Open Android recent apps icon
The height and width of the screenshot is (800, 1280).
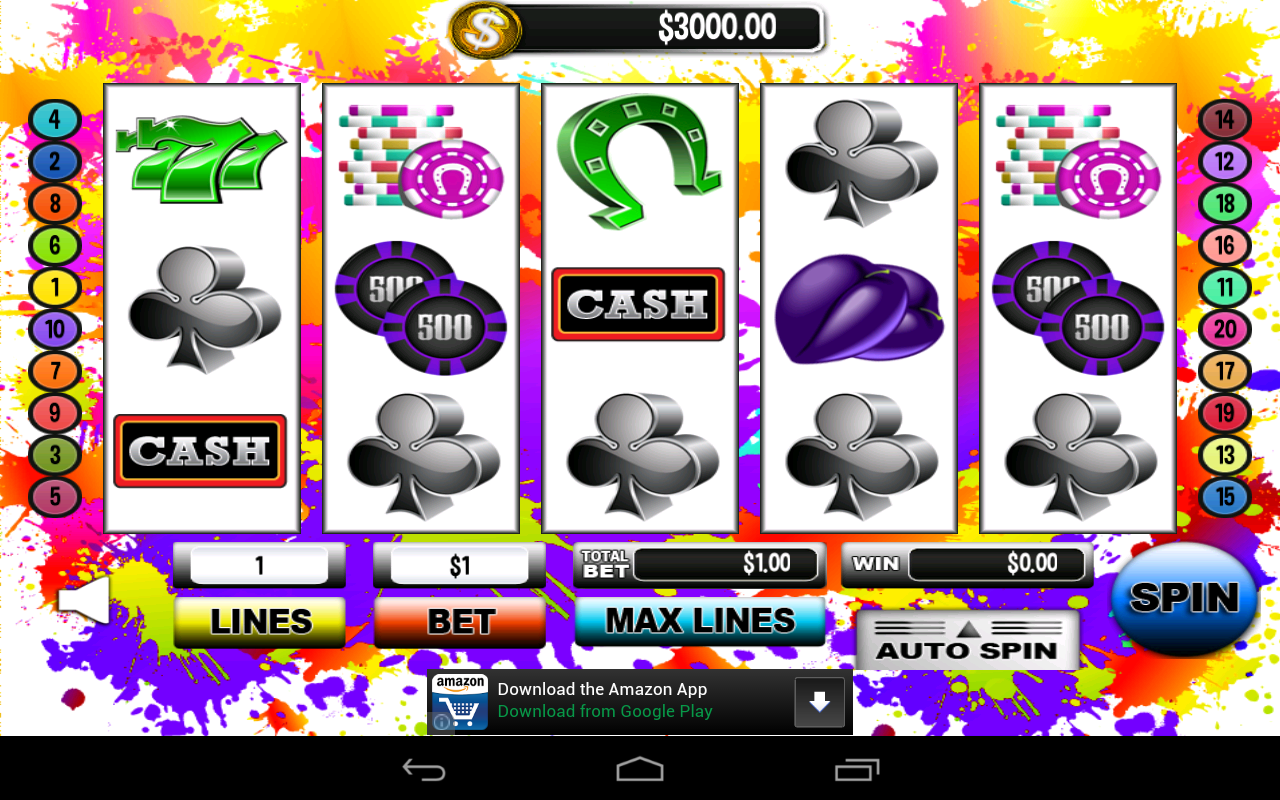856,769
